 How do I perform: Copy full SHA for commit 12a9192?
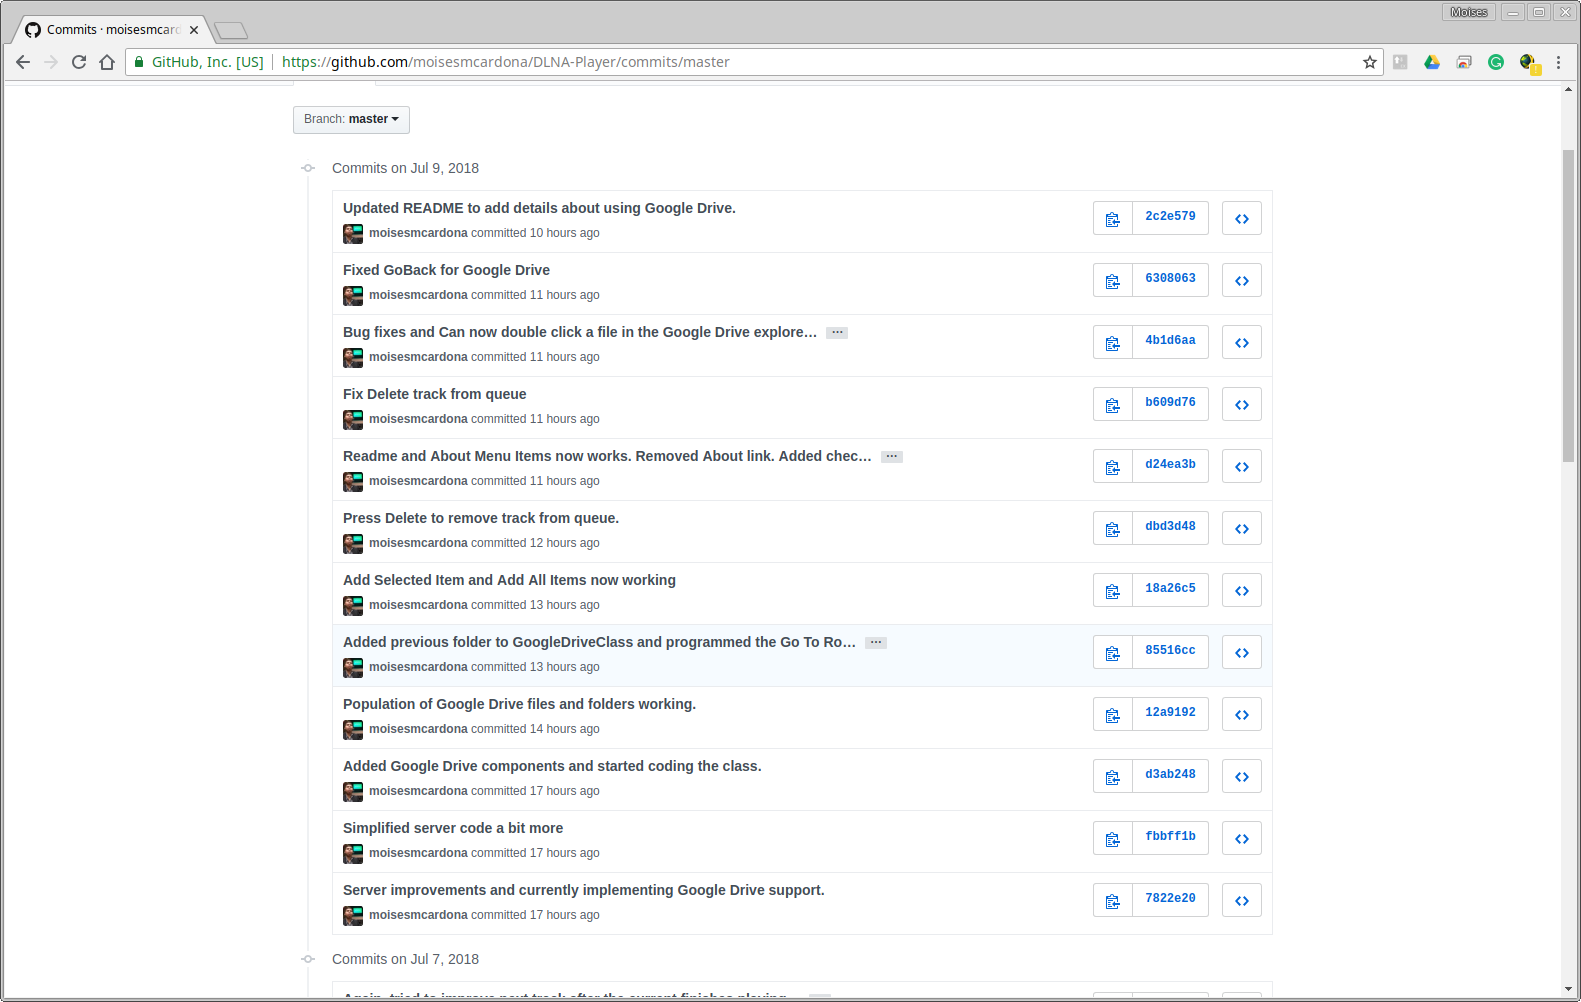tap(1113, 714)
